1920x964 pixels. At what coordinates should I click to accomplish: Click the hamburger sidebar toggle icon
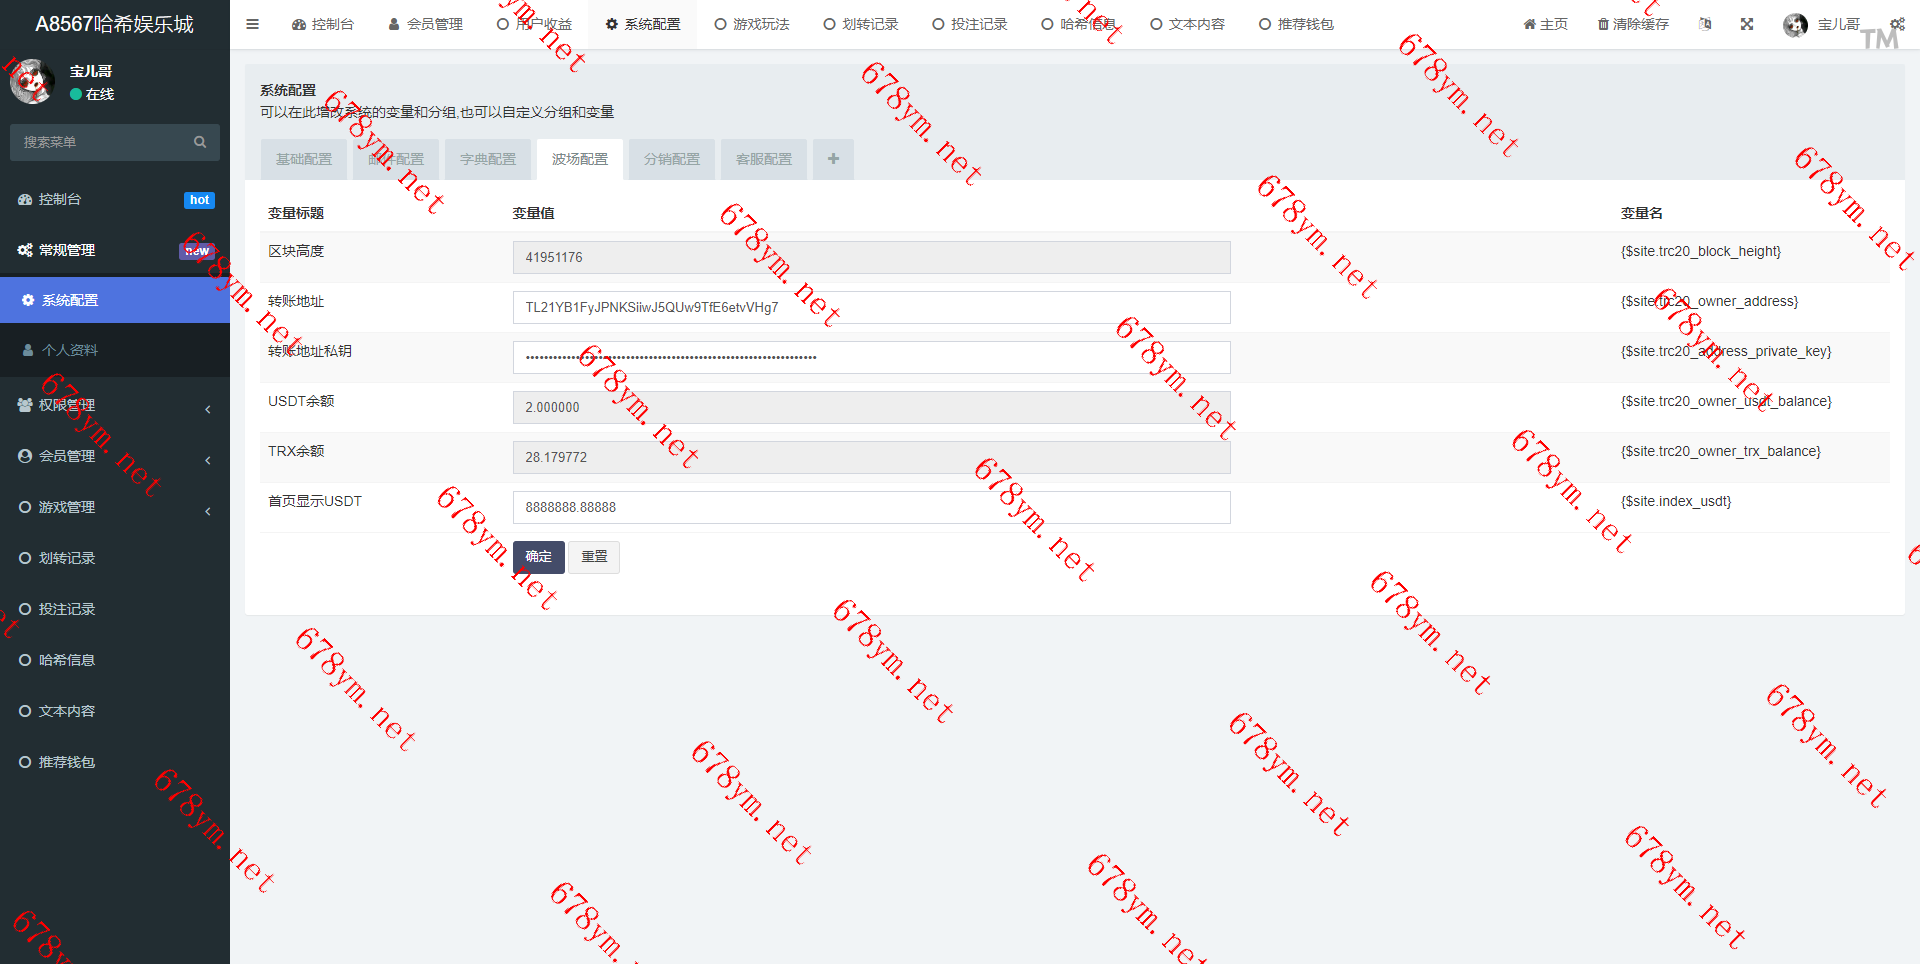[x=252, y=24]
